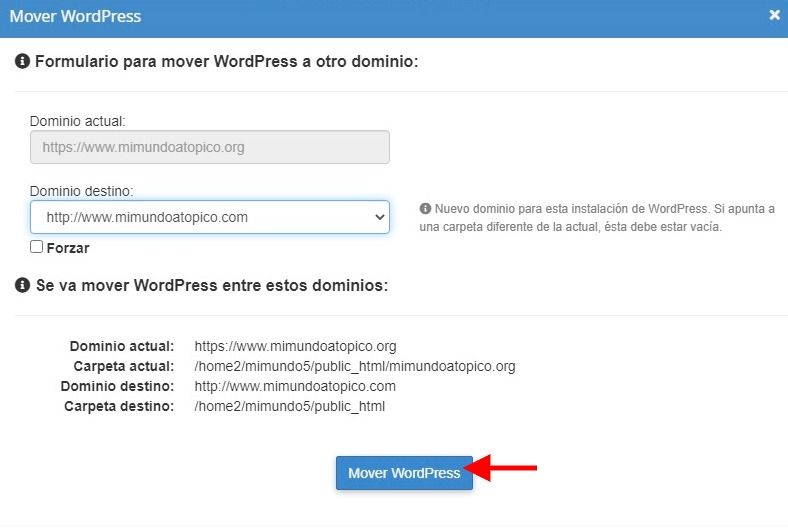Click the Formulario para mover WordPress heading
Viewport: 788px width, 531px height.
227,61
